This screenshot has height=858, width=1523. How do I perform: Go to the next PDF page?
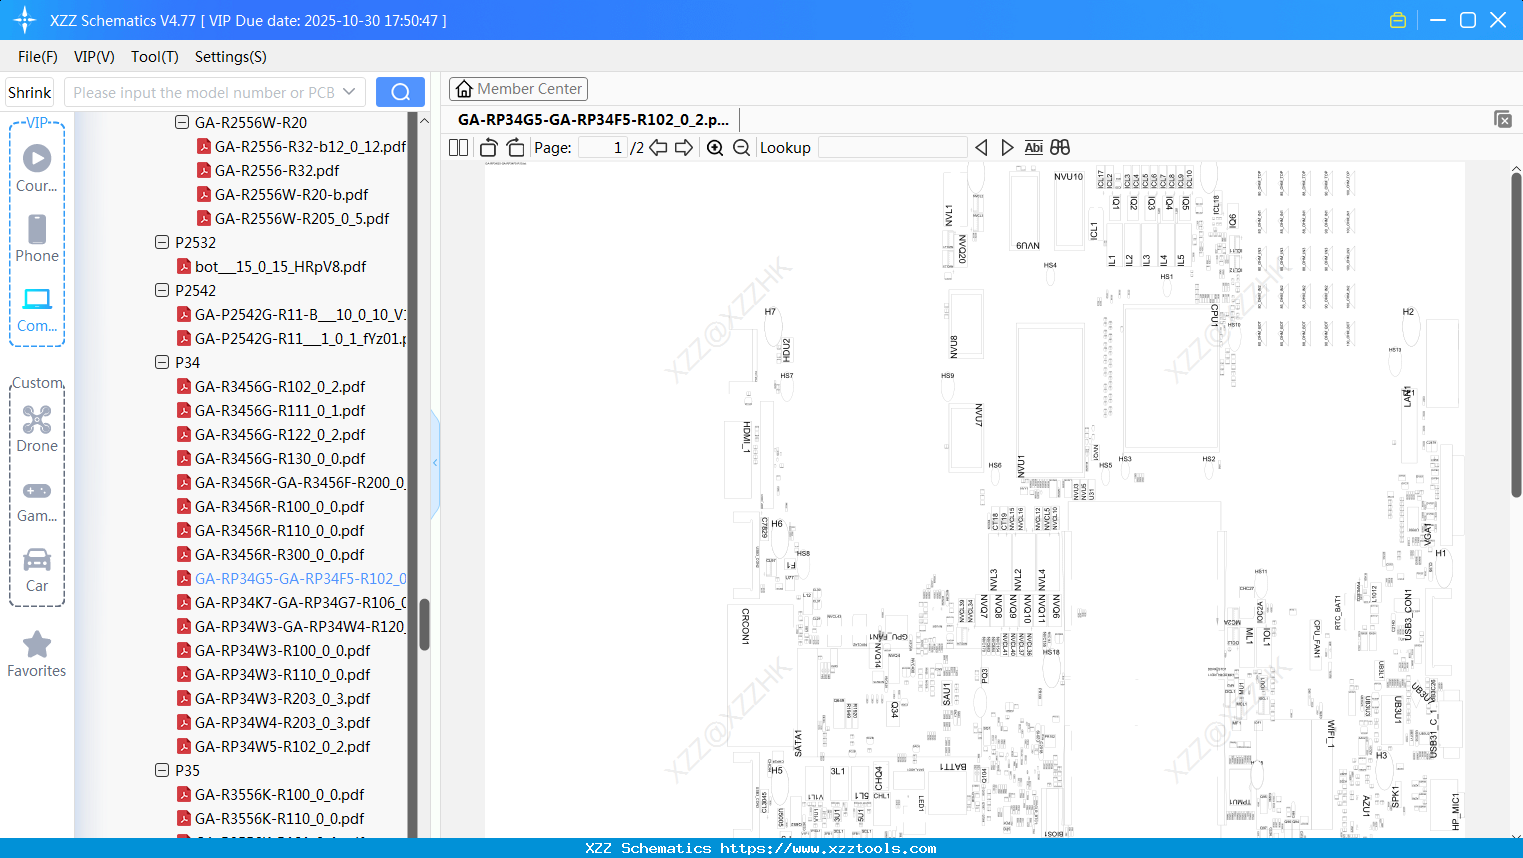pyautogui.click(x=684, y=148)
